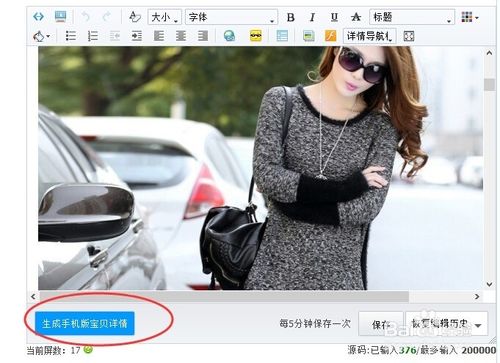
Task: Open the text color grid picker
Action: 469,17
